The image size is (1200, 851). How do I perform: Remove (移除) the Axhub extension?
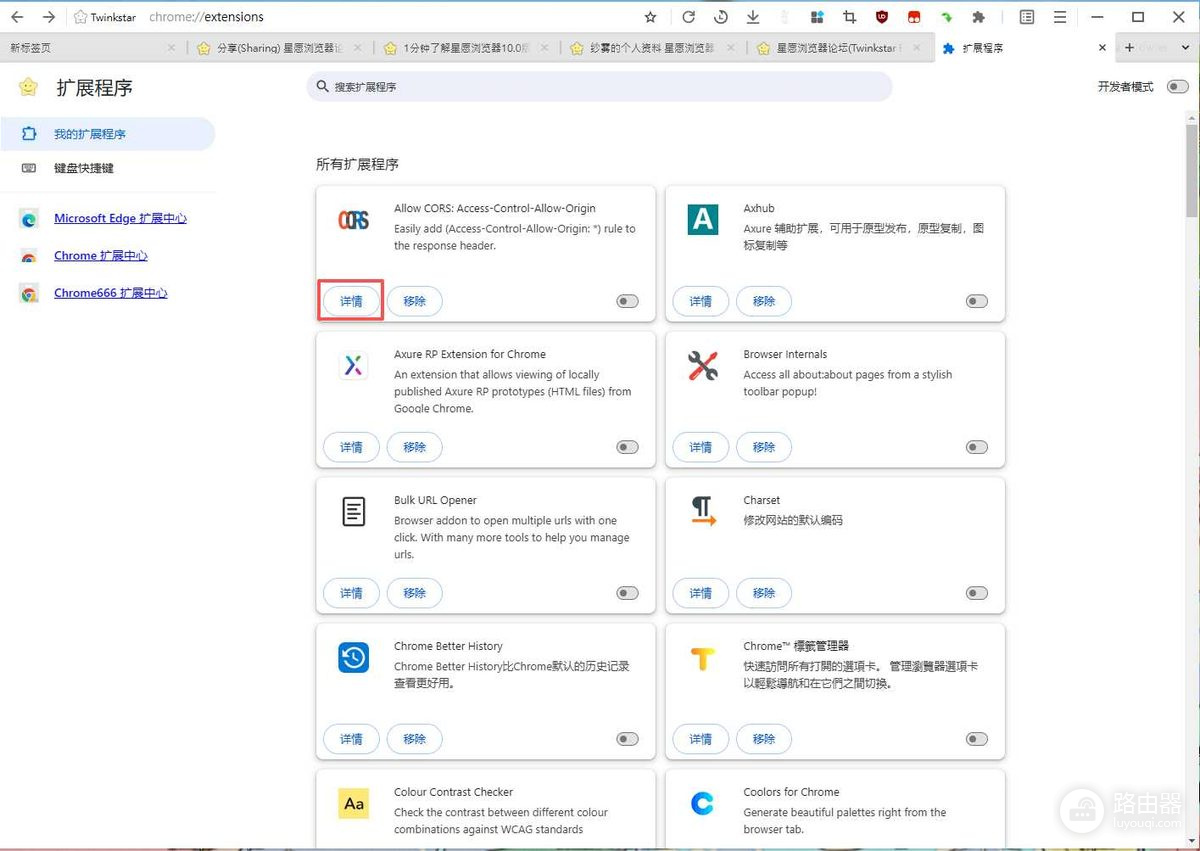pos(764,301)
